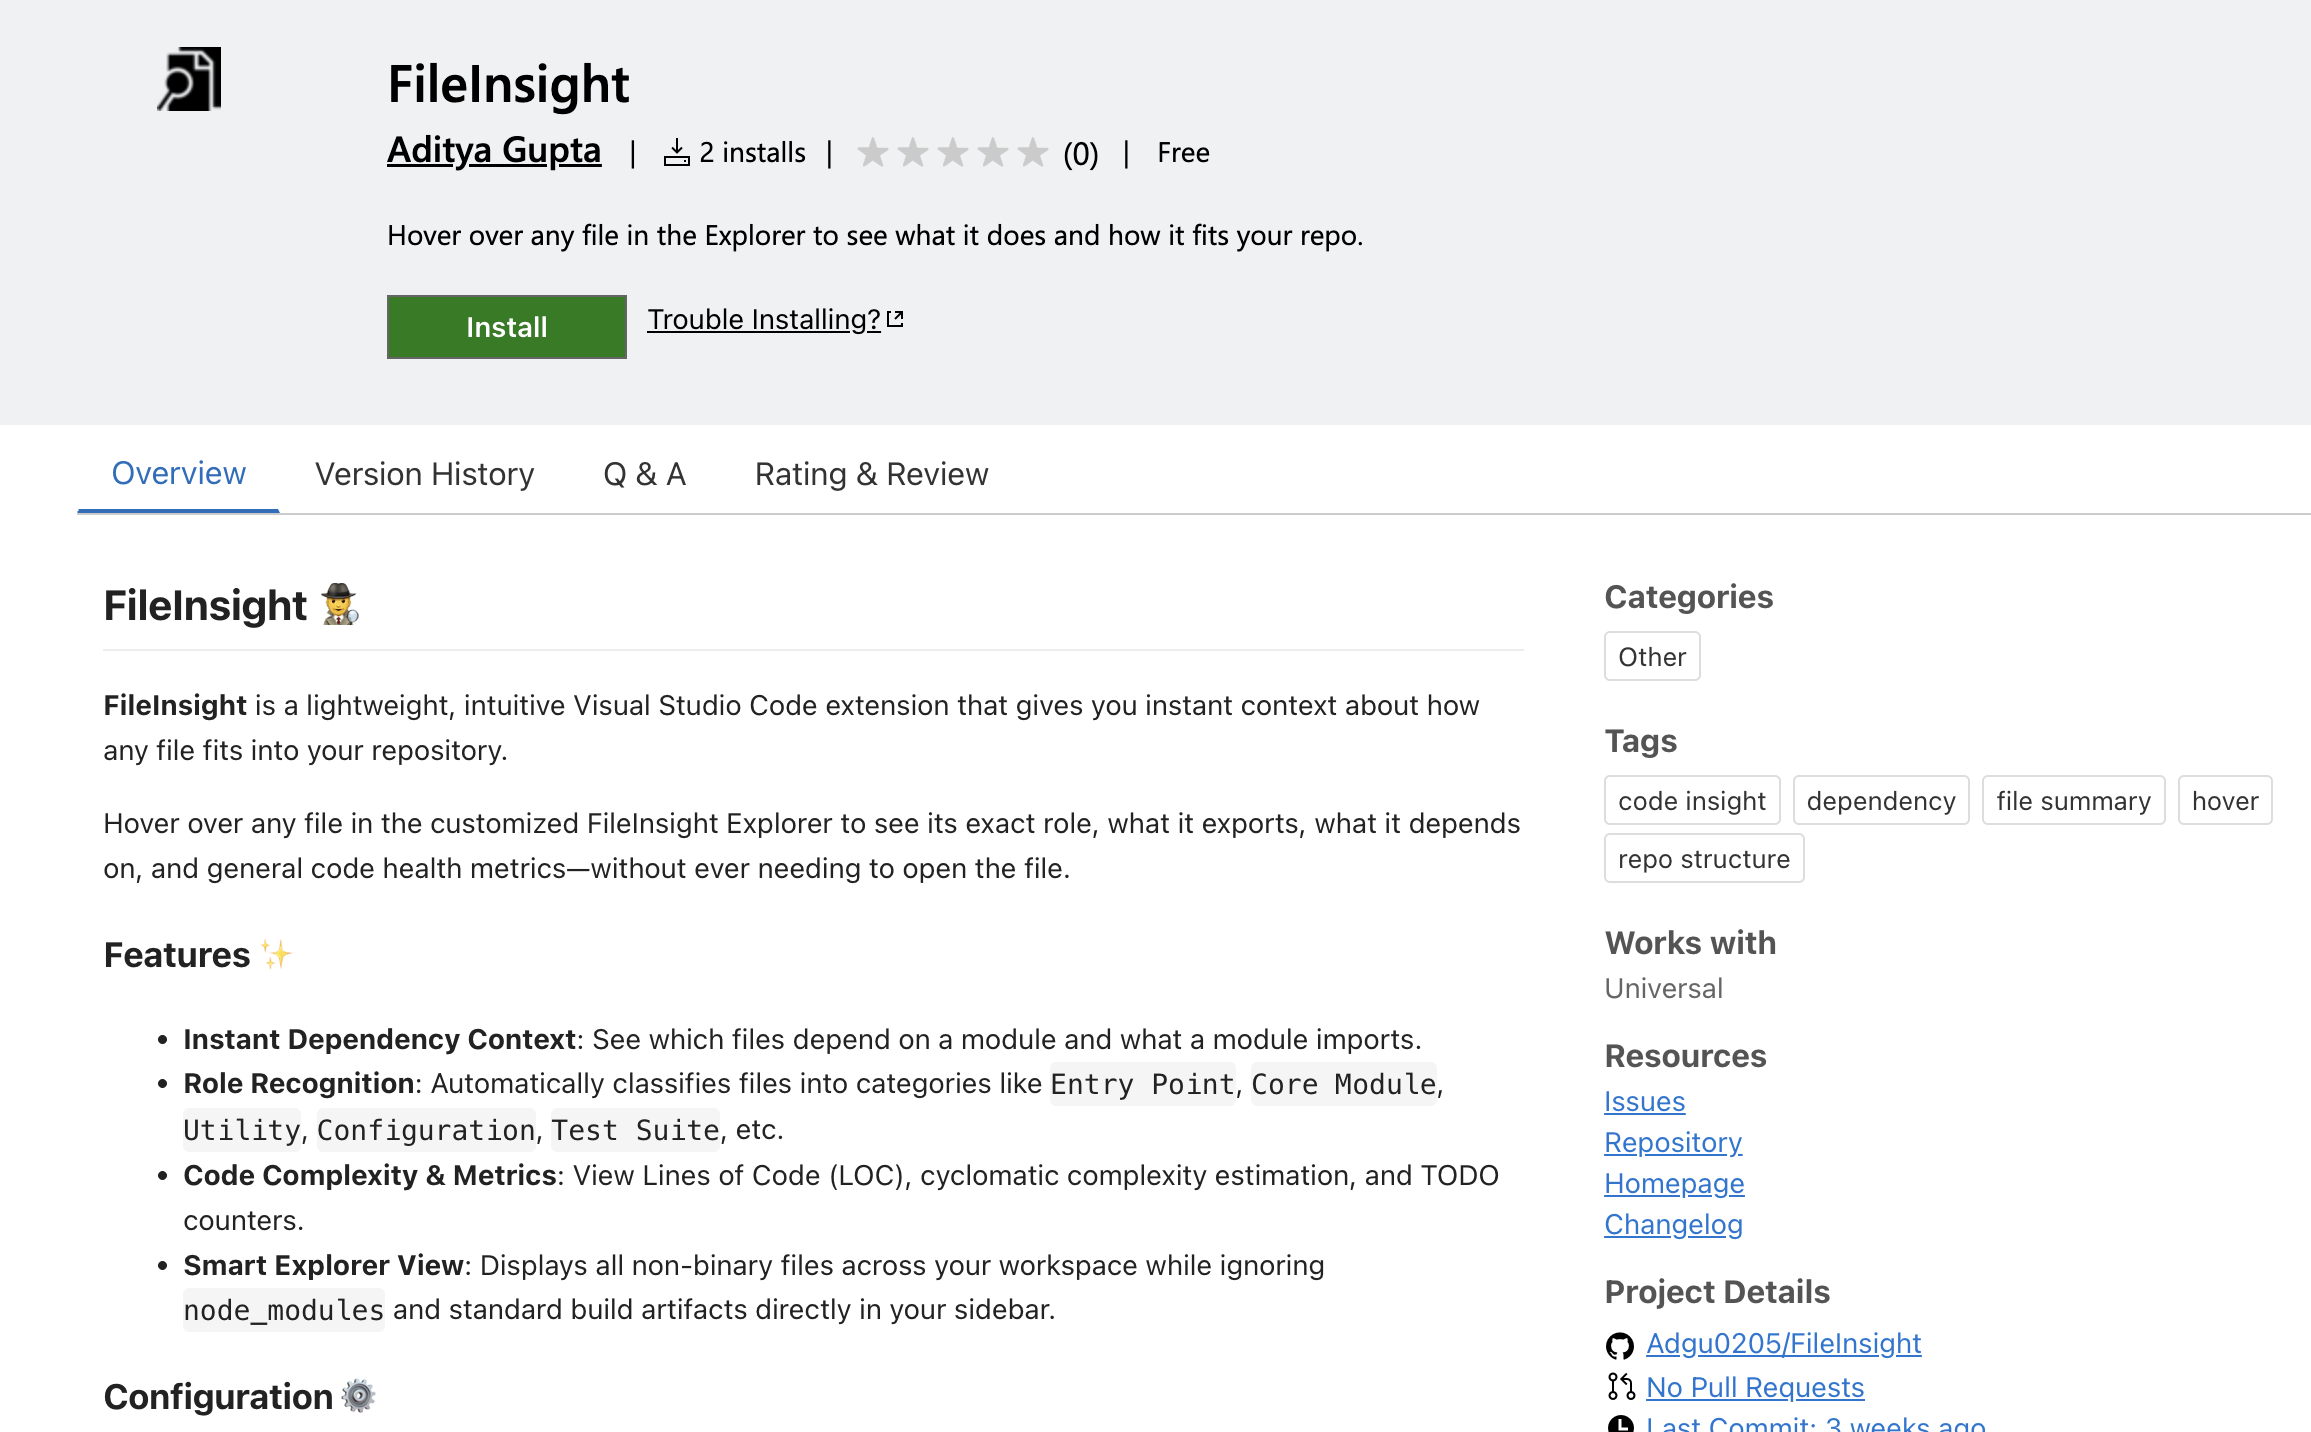Click the Instant Dependency Context feature text
The width and height of the screenshot is (2311, 1432).
(x=380, y=1039)
